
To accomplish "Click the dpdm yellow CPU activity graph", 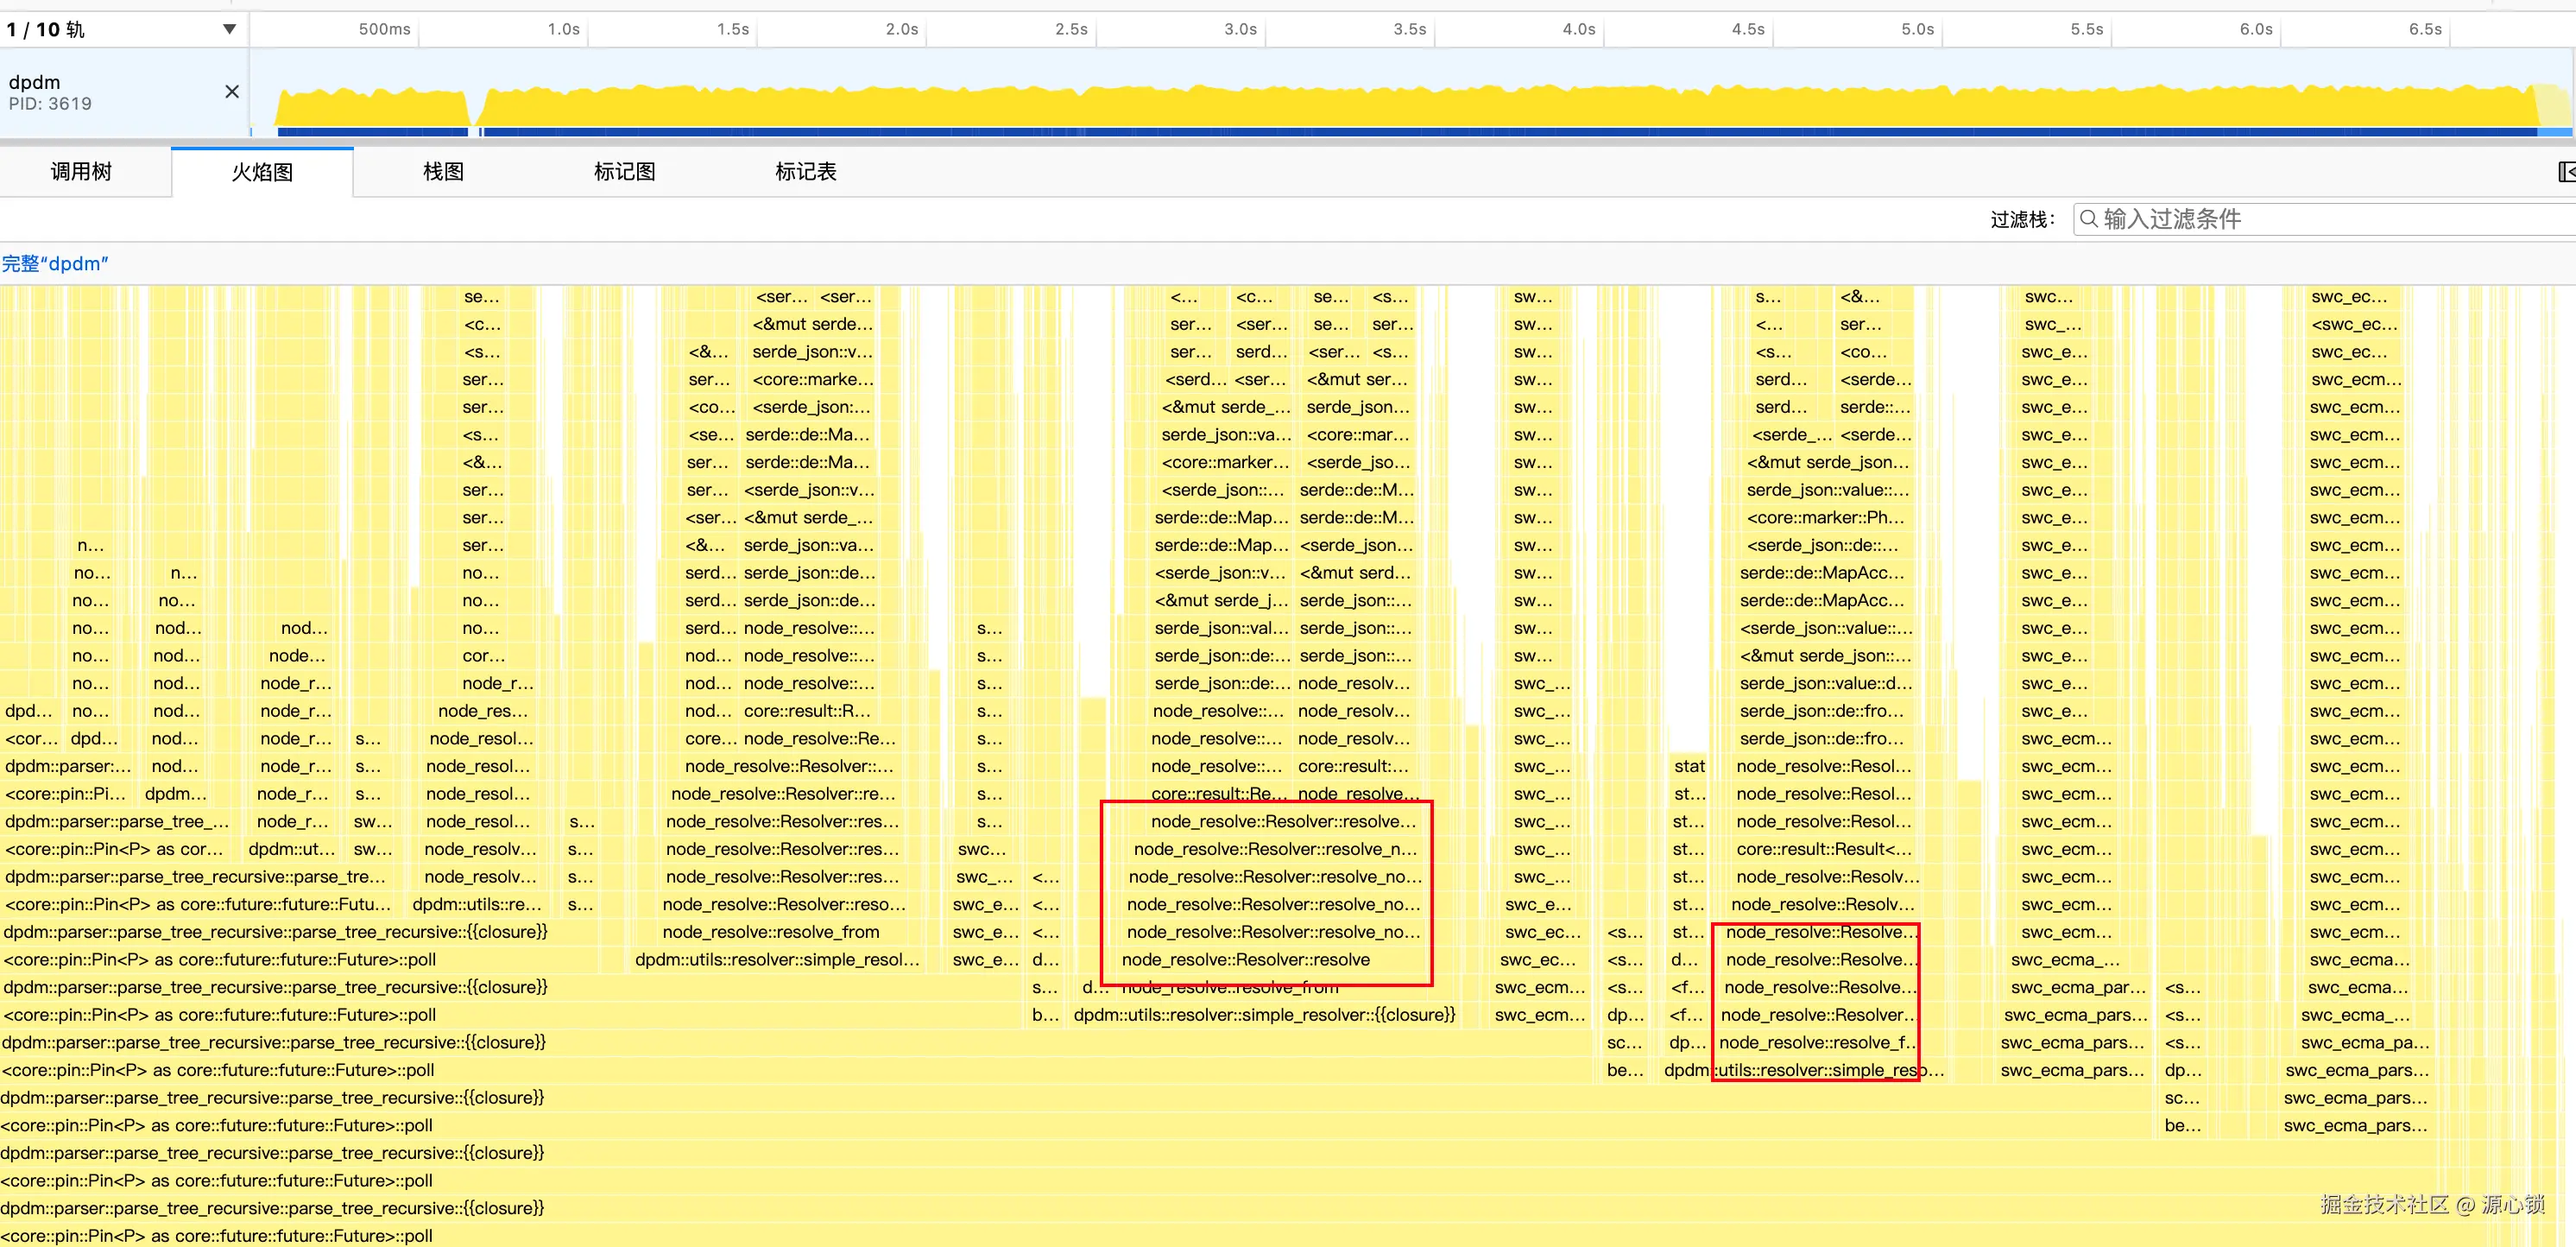I will 1400,108.
